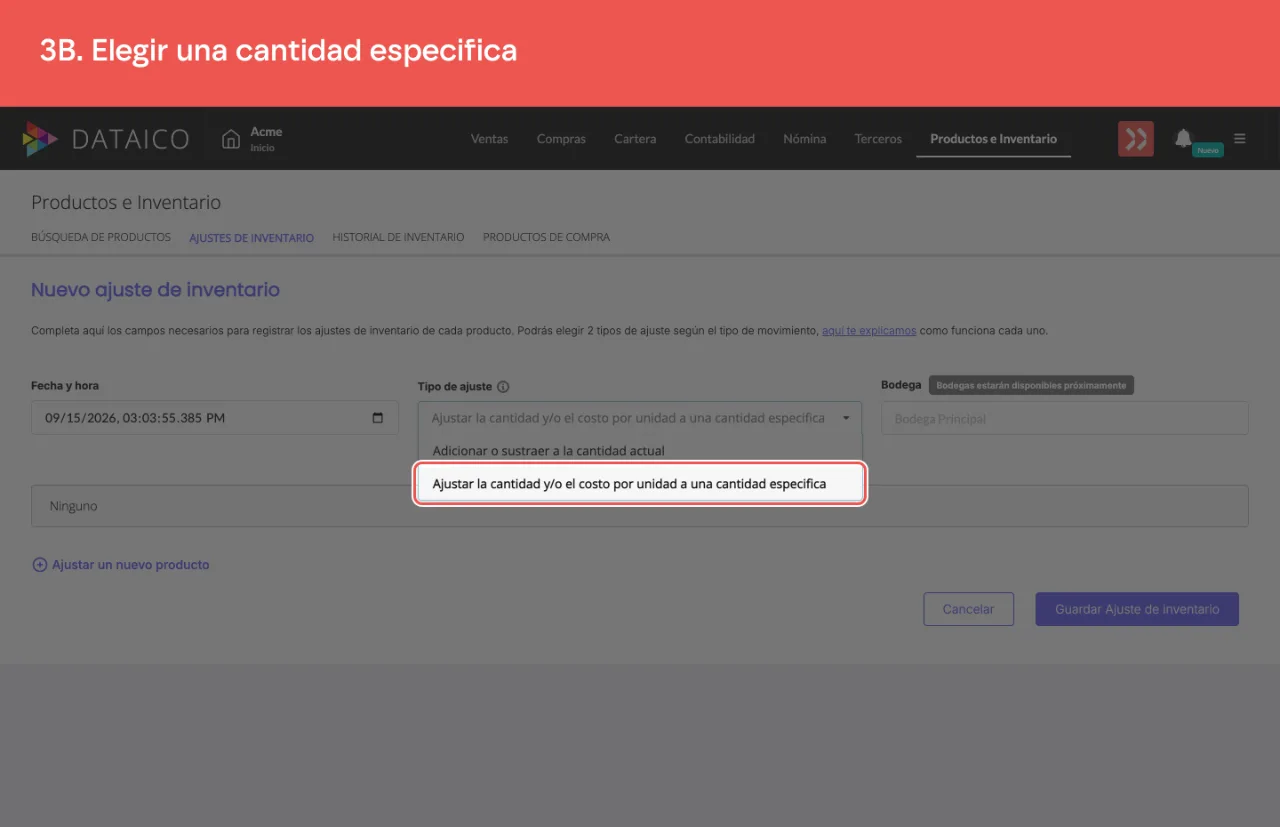The width and height of the screenshot is (1280, 827).
Task: Follow the 'aquí te explicamos' link
Action: (869, 330)
